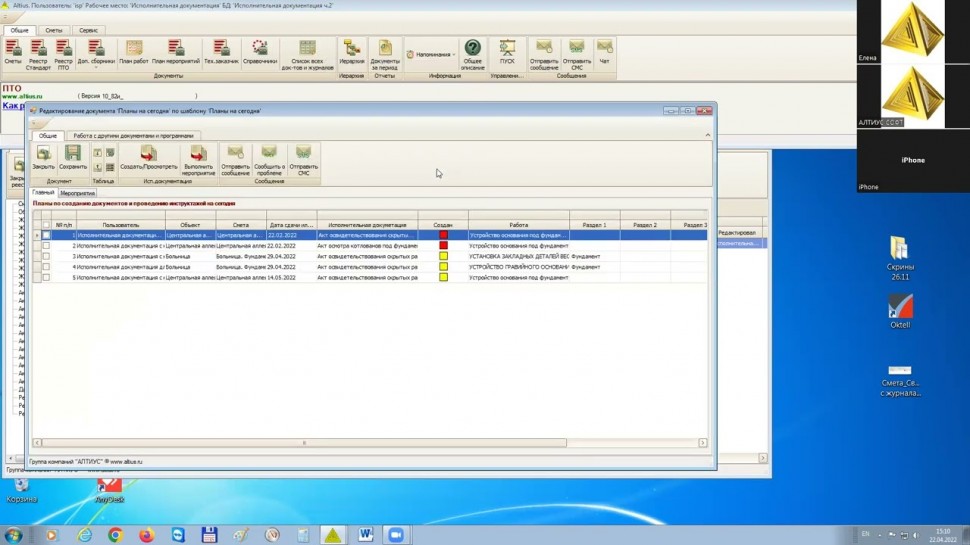970x545 pixels.
Task: Open the Сметы ribbon tab
Action: (x=53, y=30)
